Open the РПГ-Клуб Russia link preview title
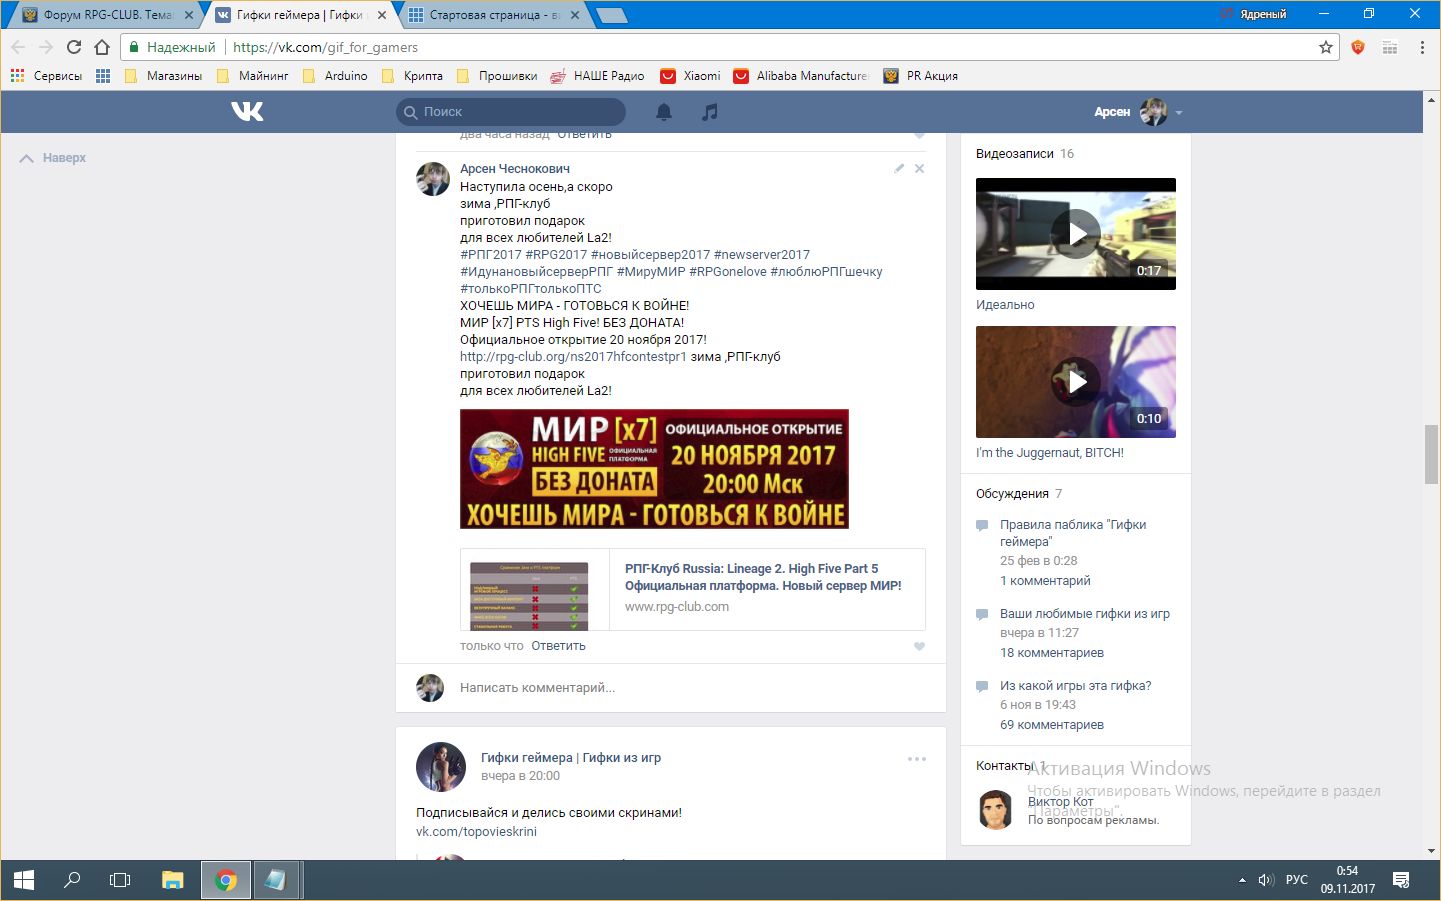1441x901 pixels. tap(763, 577)
